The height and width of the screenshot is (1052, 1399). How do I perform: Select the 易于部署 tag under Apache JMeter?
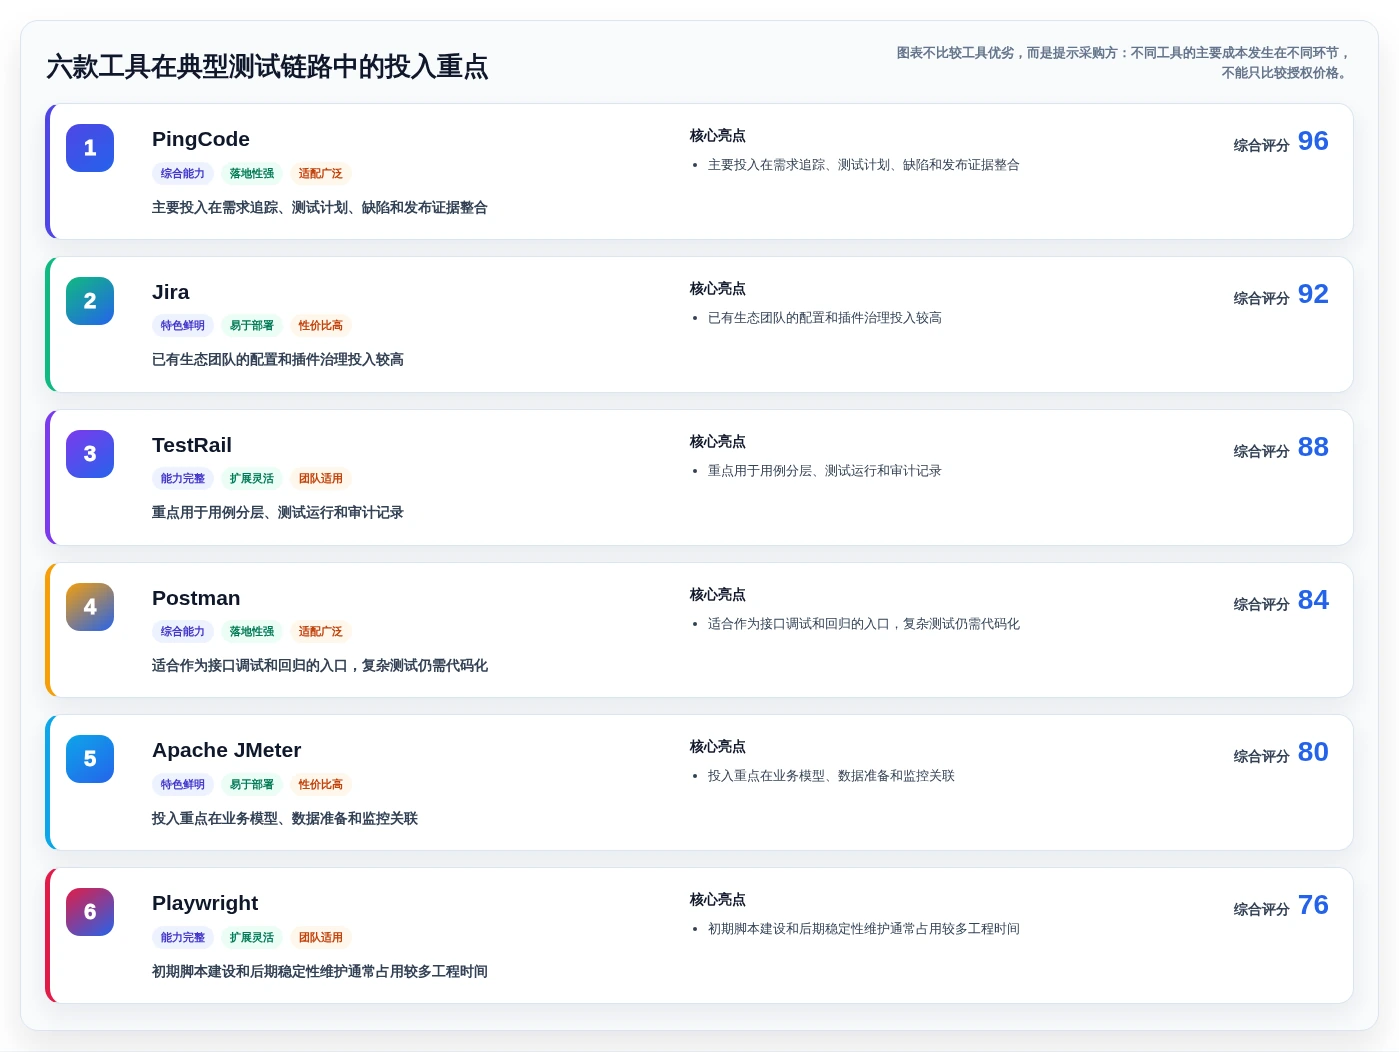pos(252,784)
